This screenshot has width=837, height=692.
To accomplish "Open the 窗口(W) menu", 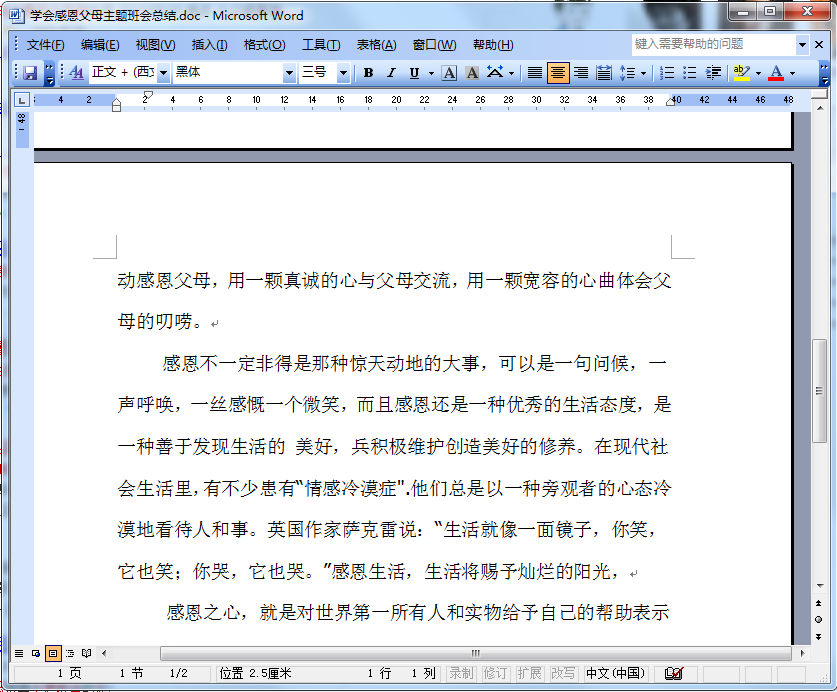I will (x=435, y=45).
